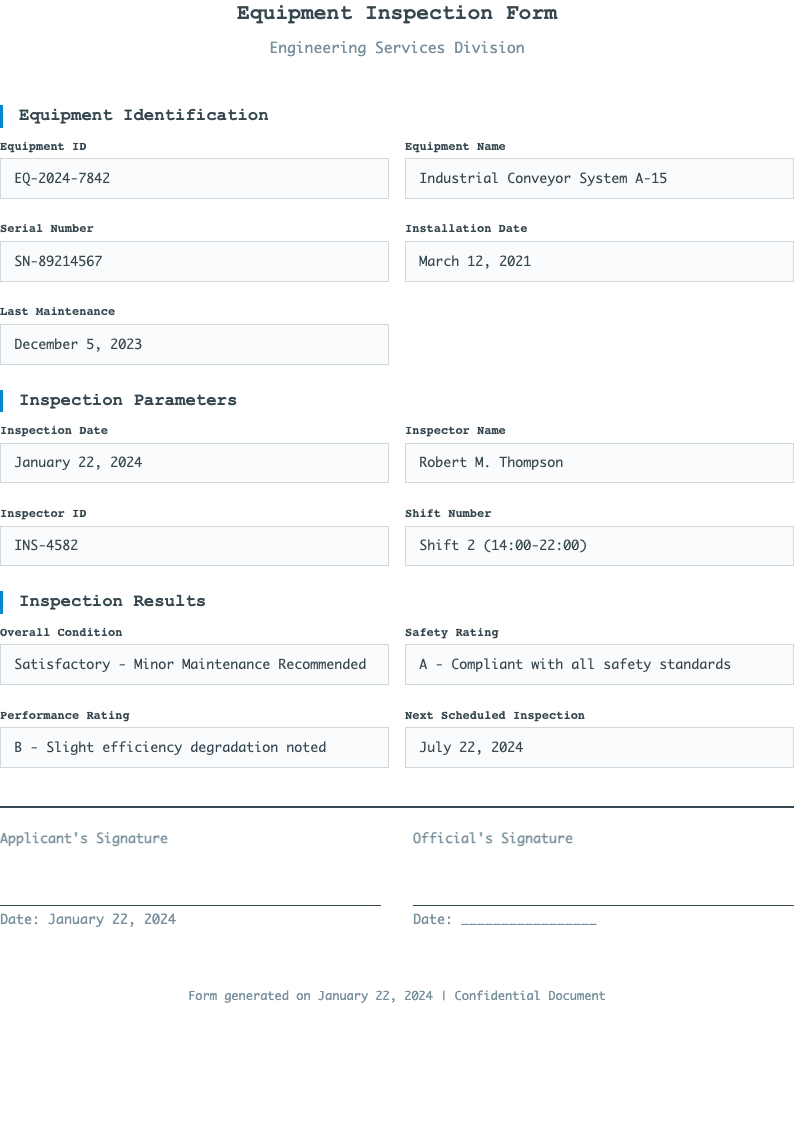Select the Overall Condition field
Screen dimensions: 794x1123
point(194,664)
